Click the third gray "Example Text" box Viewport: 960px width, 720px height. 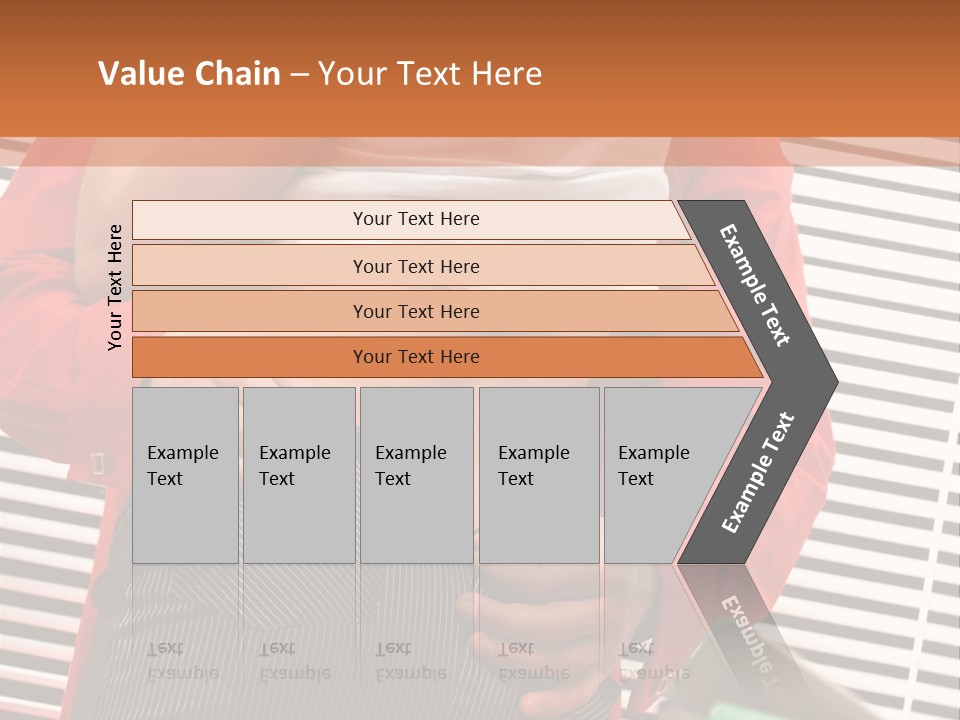(415, 474)
